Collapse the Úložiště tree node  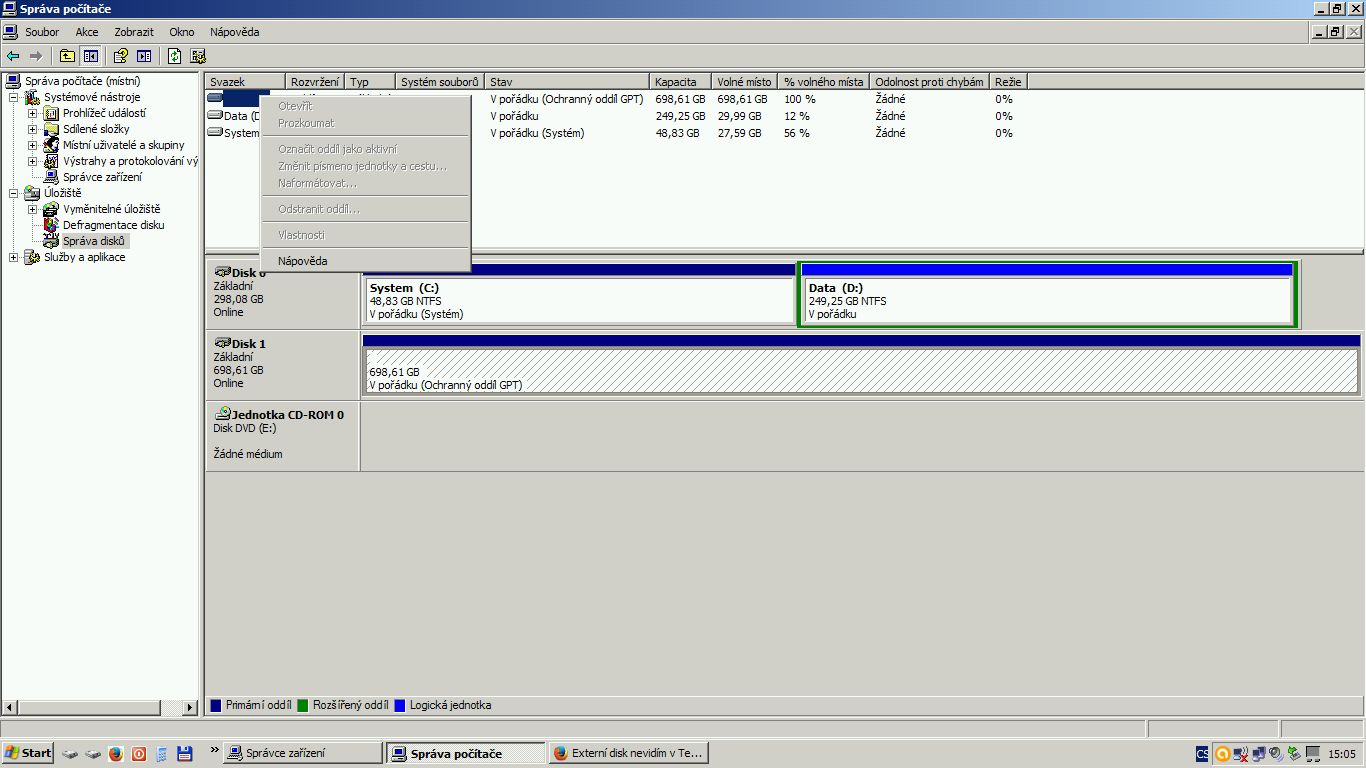click(14, 193)
